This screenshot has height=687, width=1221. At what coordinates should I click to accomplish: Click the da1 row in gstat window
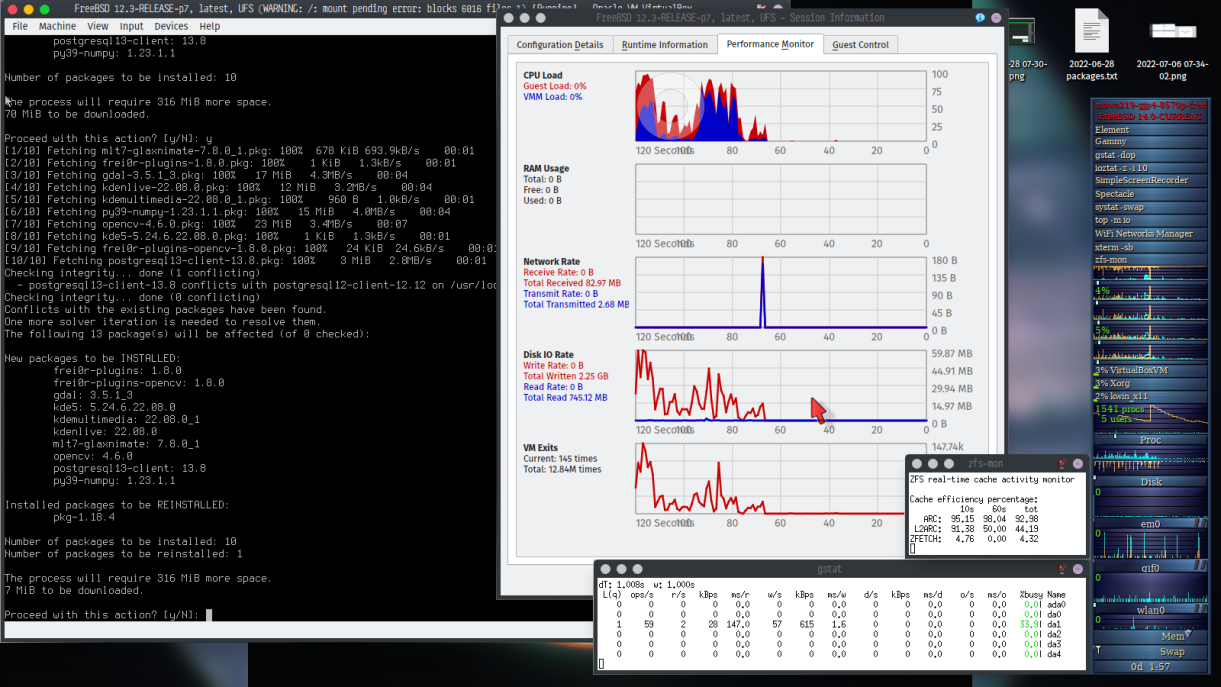(x=835, y=624)
